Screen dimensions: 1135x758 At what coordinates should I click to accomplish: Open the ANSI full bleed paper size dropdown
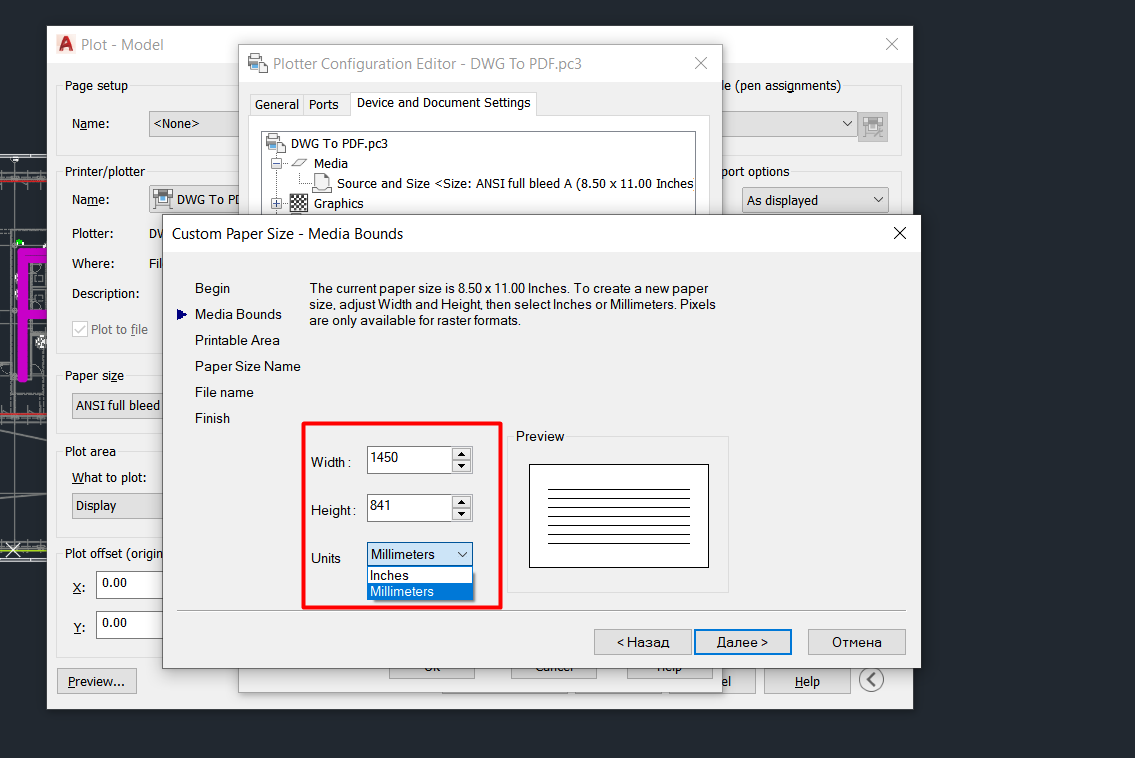(x=117, y=405)
